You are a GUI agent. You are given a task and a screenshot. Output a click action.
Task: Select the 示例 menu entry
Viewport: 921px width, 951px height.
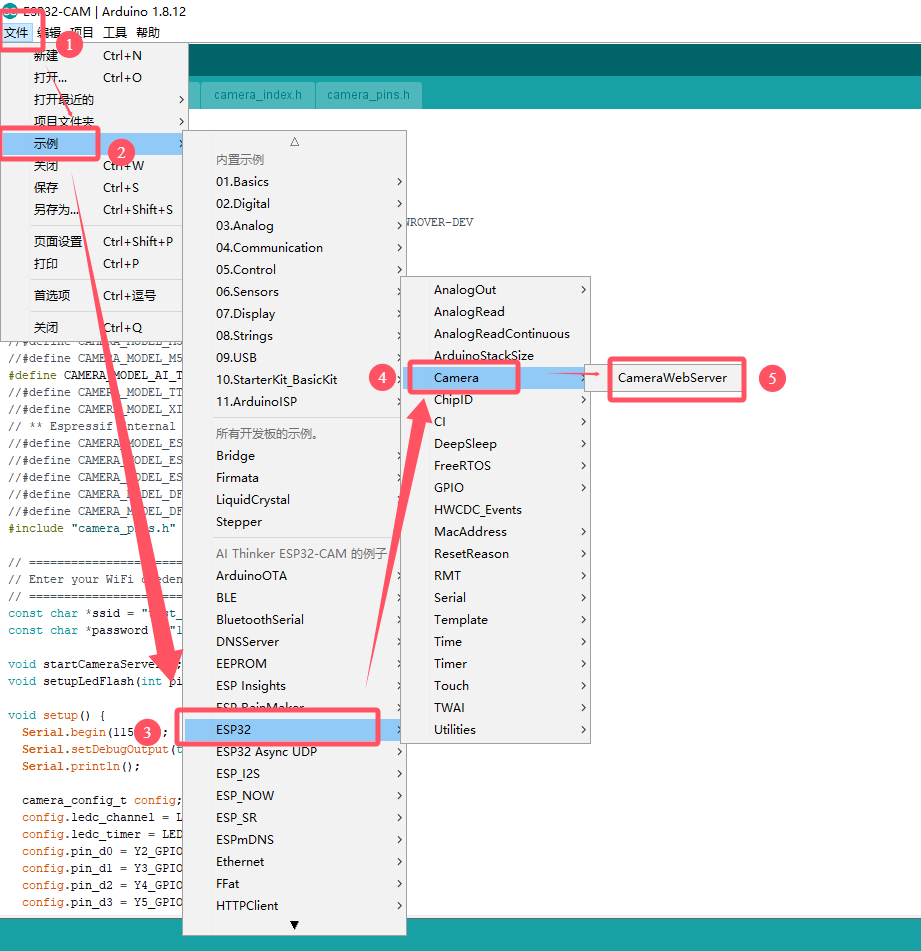(x=94, y=144)
